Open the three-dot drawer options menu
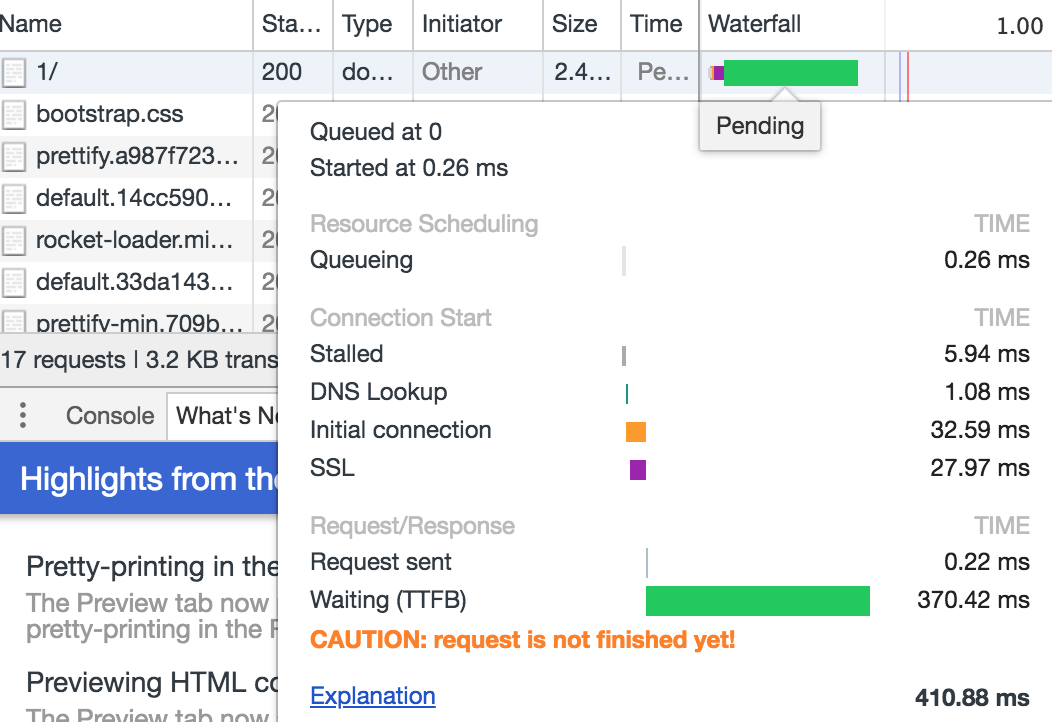The image size is (1052, 722). pyautogui.click(x=22, y=415)
